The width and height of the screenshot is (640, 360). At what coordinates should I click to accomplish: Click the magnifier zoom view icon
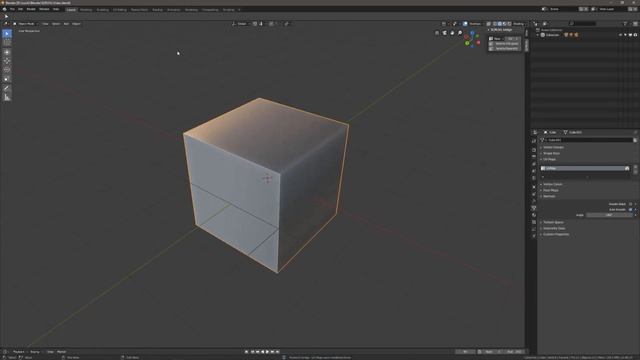tap(460, 33)
